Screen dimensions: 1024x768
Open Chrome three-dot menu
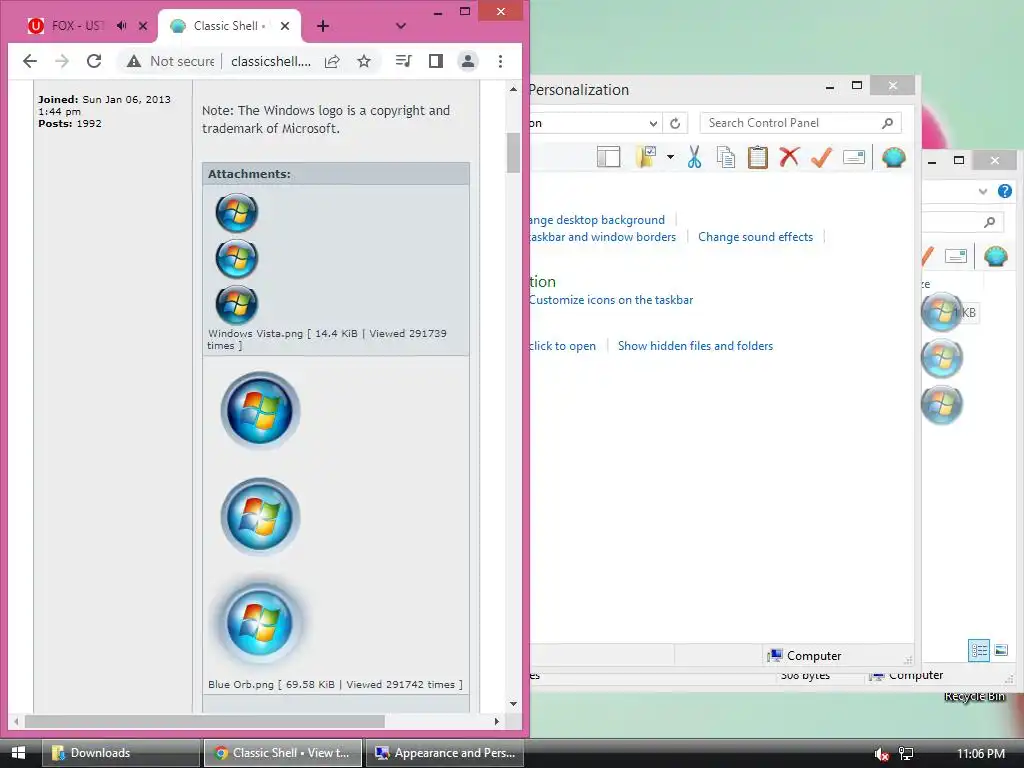click(x=500, y=61)
